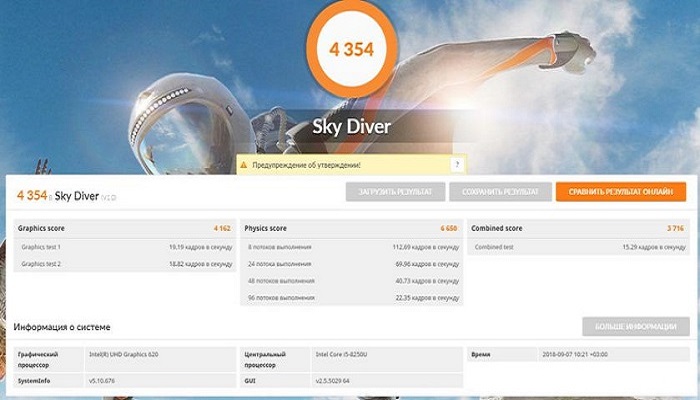Click the 'Информация о системе' heading
Image resolution: width=700 pixels, height=400 pixels.
[62, 327]
